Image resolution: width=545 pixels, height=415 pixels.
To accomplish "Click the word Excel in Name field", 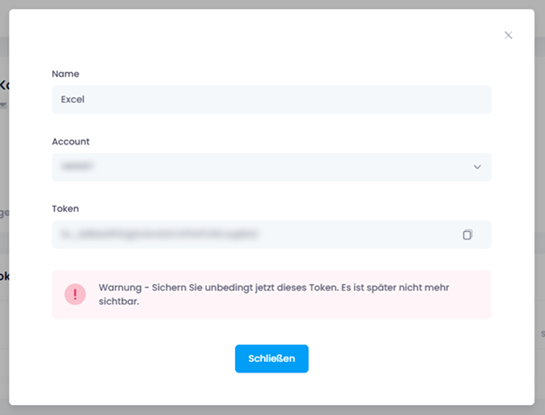I will tap(73, 99).
